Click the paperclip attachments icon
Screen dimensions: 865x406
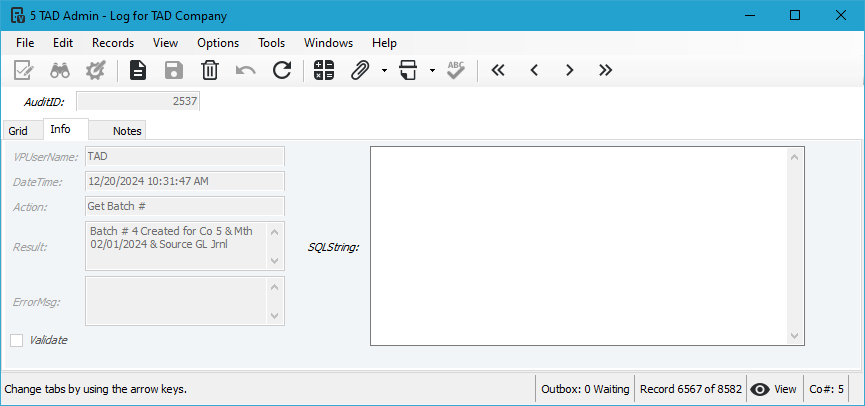pyautogui.click(x=360, y=71)
